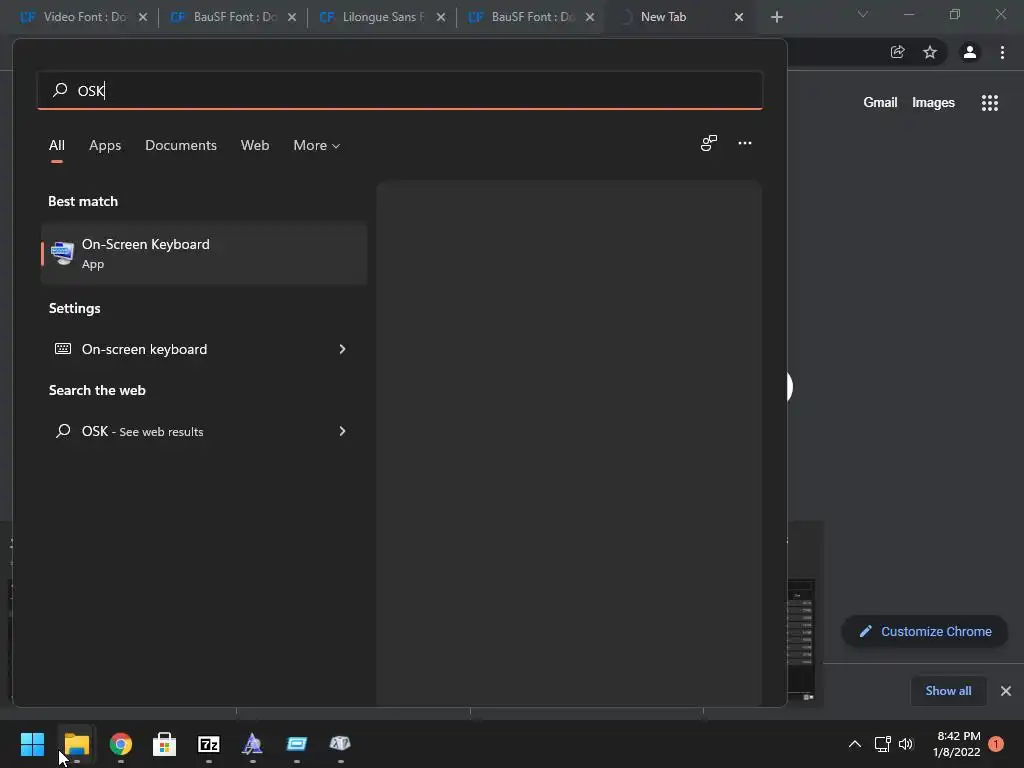Screen dimensions: 1024x768
Task: Show hidden icons in the system tray
Action: click(854, 744)
